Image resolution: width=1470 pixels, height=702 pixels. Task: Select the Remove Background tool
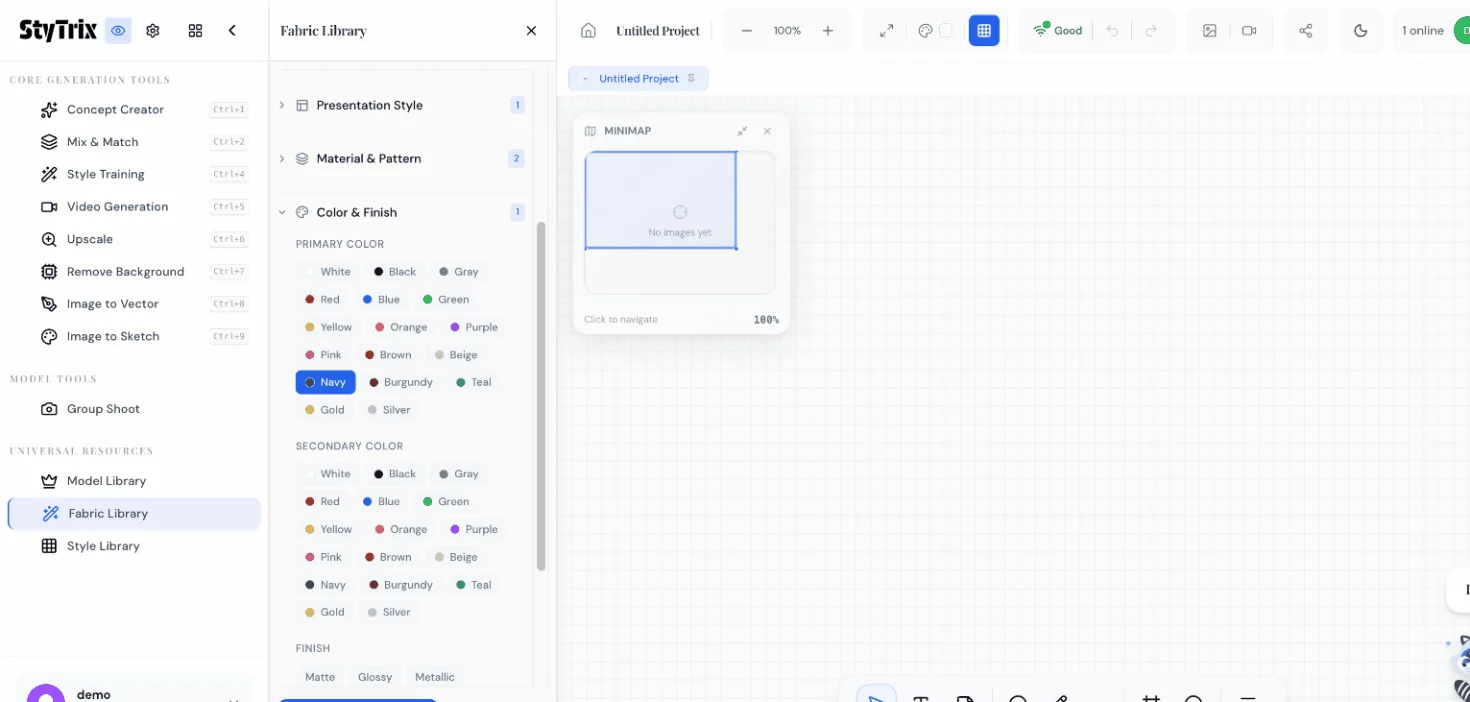tap(124, 272)
